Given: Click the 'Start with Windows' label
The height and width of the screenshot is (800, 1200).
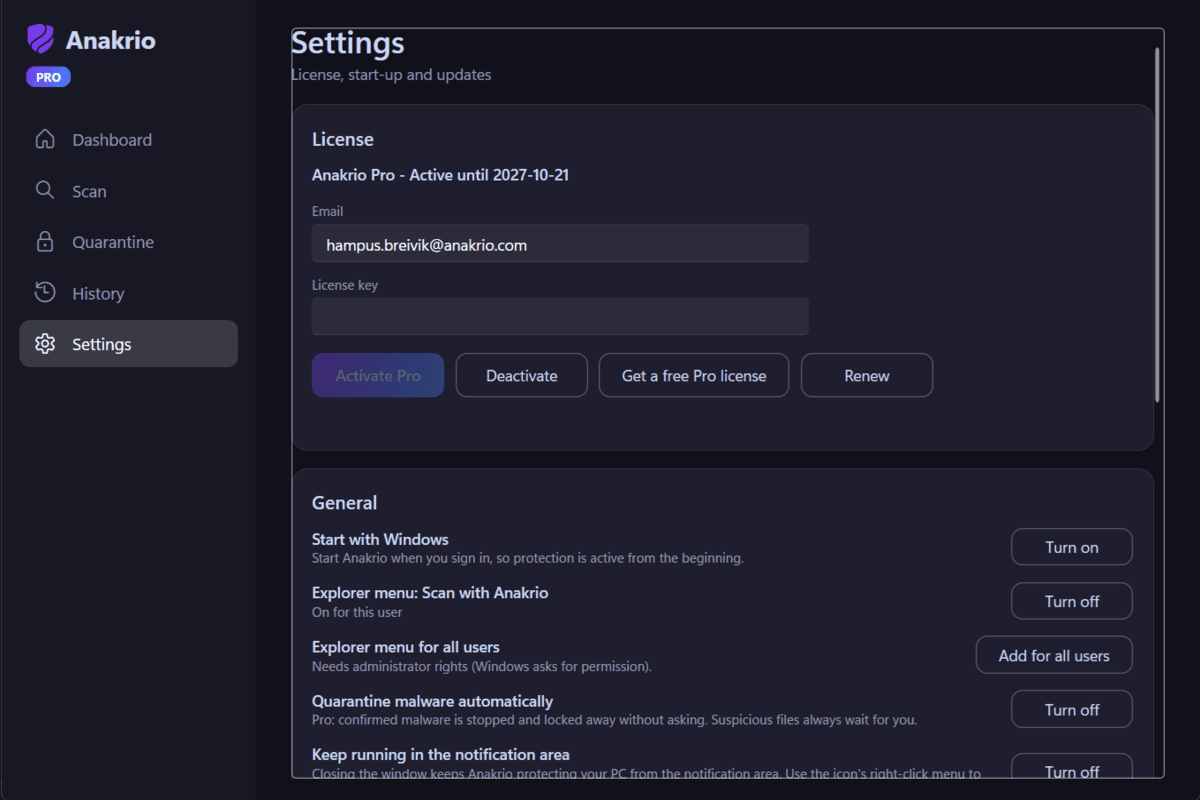Looking at the screenshot, I should point(380,539).
